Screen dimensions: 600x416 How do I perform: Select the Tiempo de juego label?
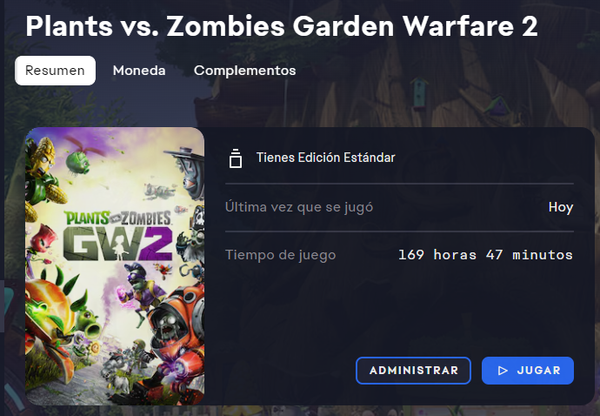[280, 255]
